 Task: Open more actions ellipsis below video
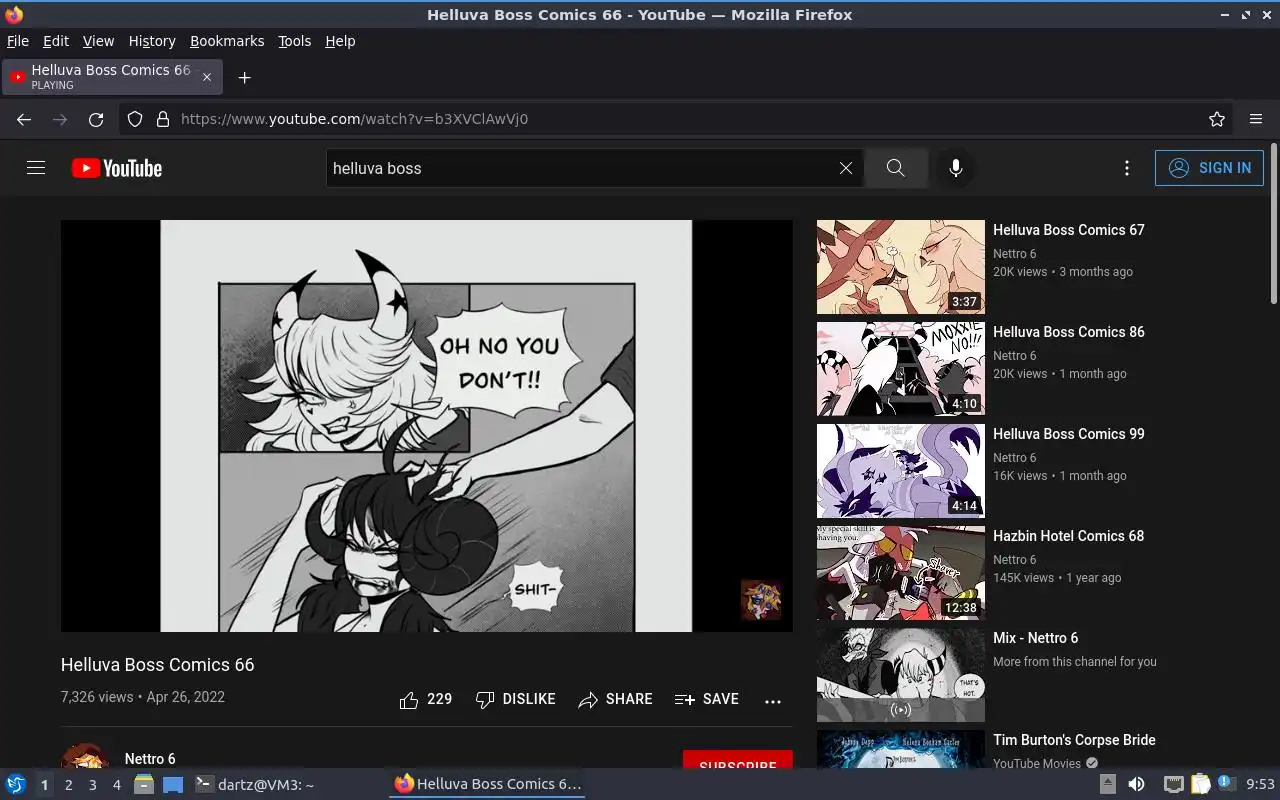[773, 701]
